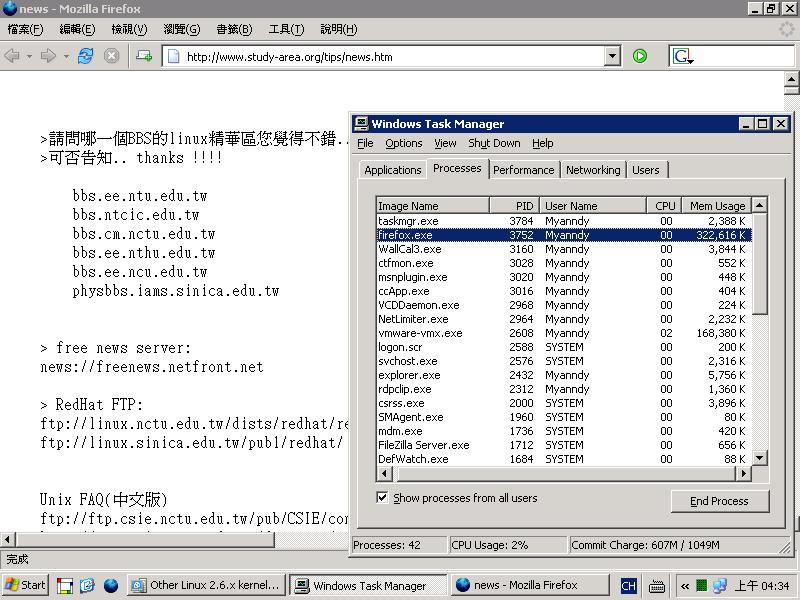Switch to the Networking tab
800x600 pixels.
point(593,170)
